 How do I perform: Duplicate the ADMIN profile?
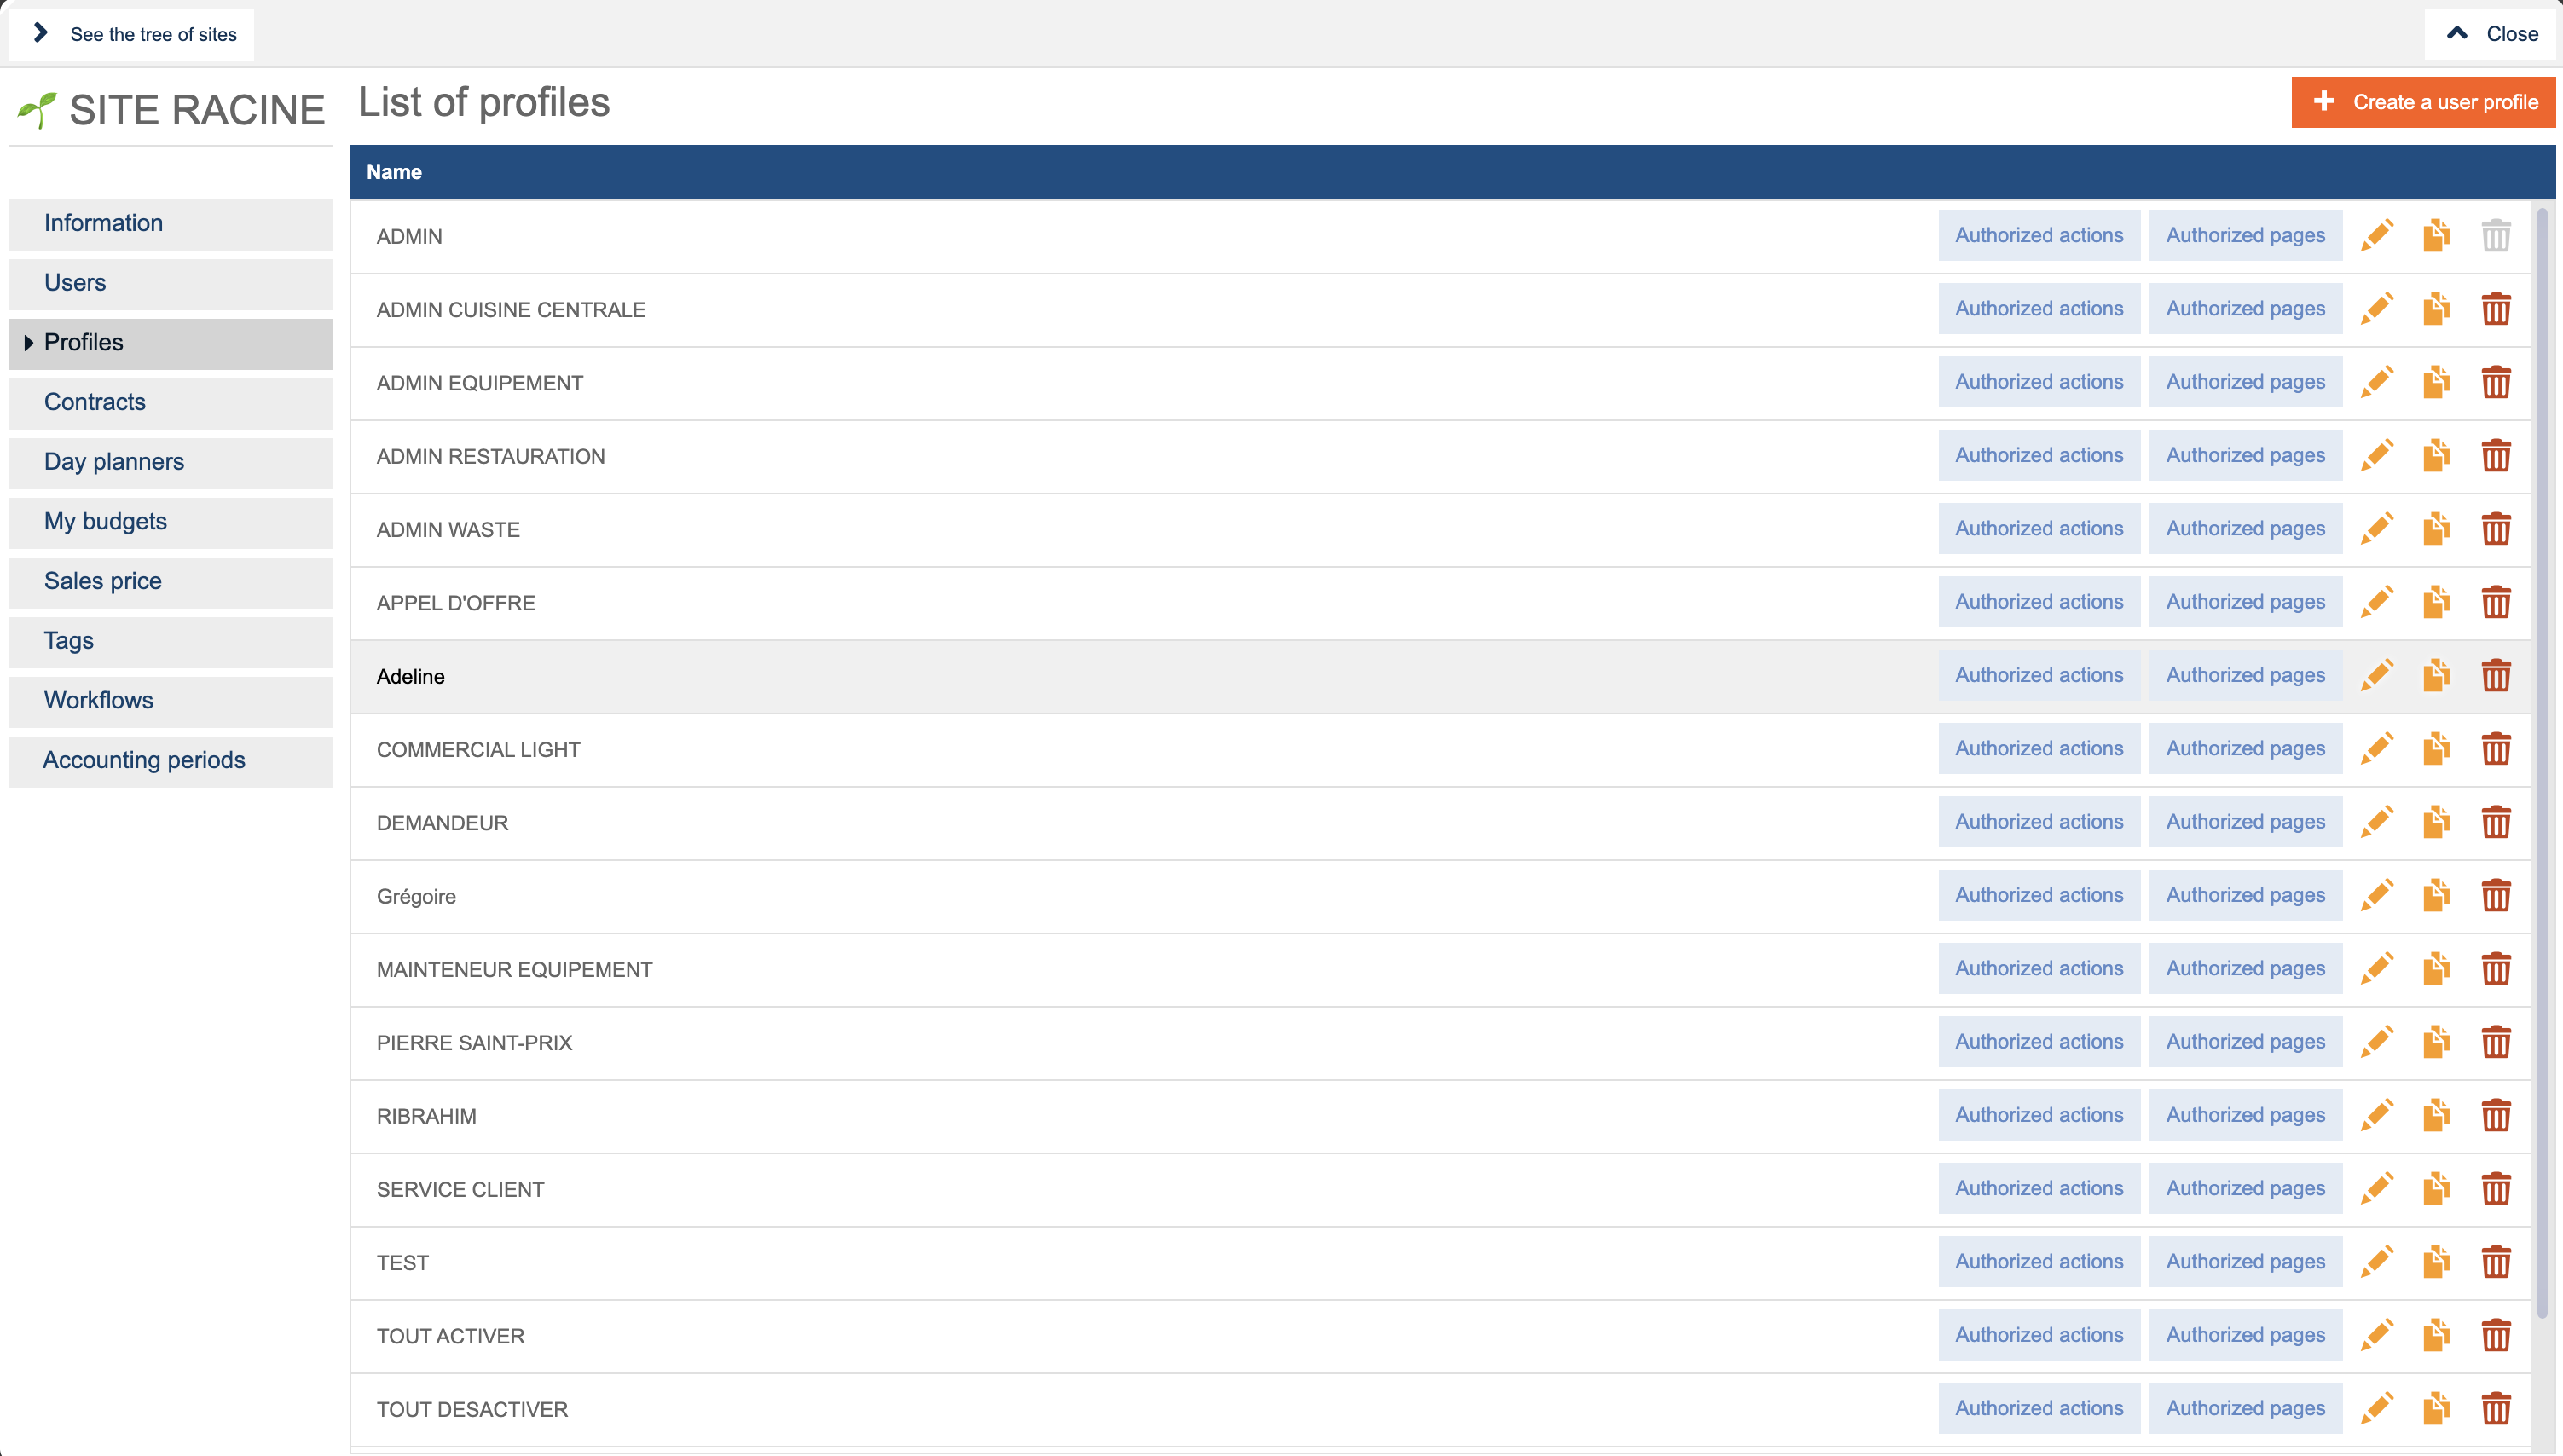tap(2436, 236)
